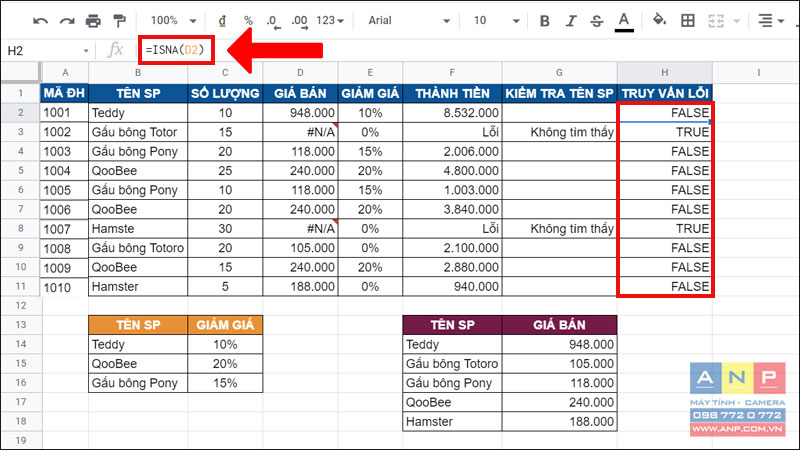This screenshot has height=450, width=800.
Task: Click the KIỂM TRA TÊN SP header cell
Action: (x=559, y=93)
